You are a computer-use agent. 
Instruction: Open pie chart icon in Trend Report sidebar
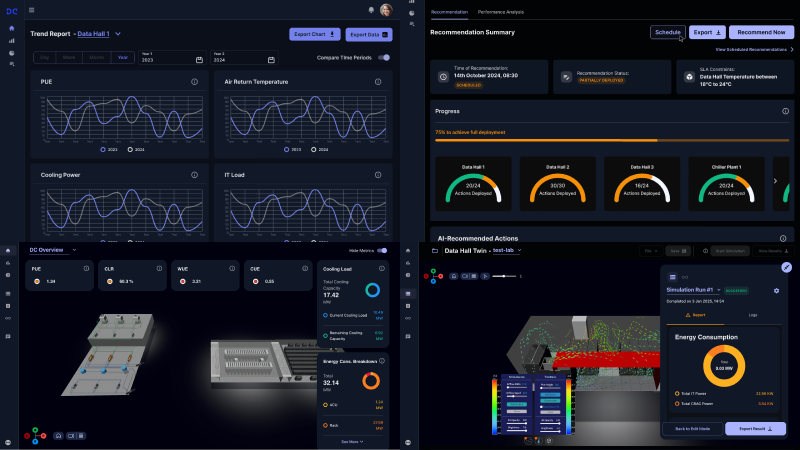coord(12,53)
